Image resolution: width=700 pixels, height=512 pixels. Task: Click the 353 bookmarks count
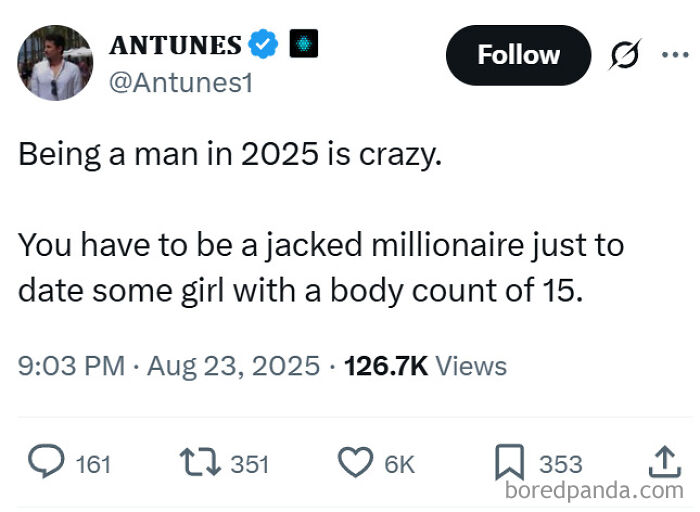[x=560, y=464]
